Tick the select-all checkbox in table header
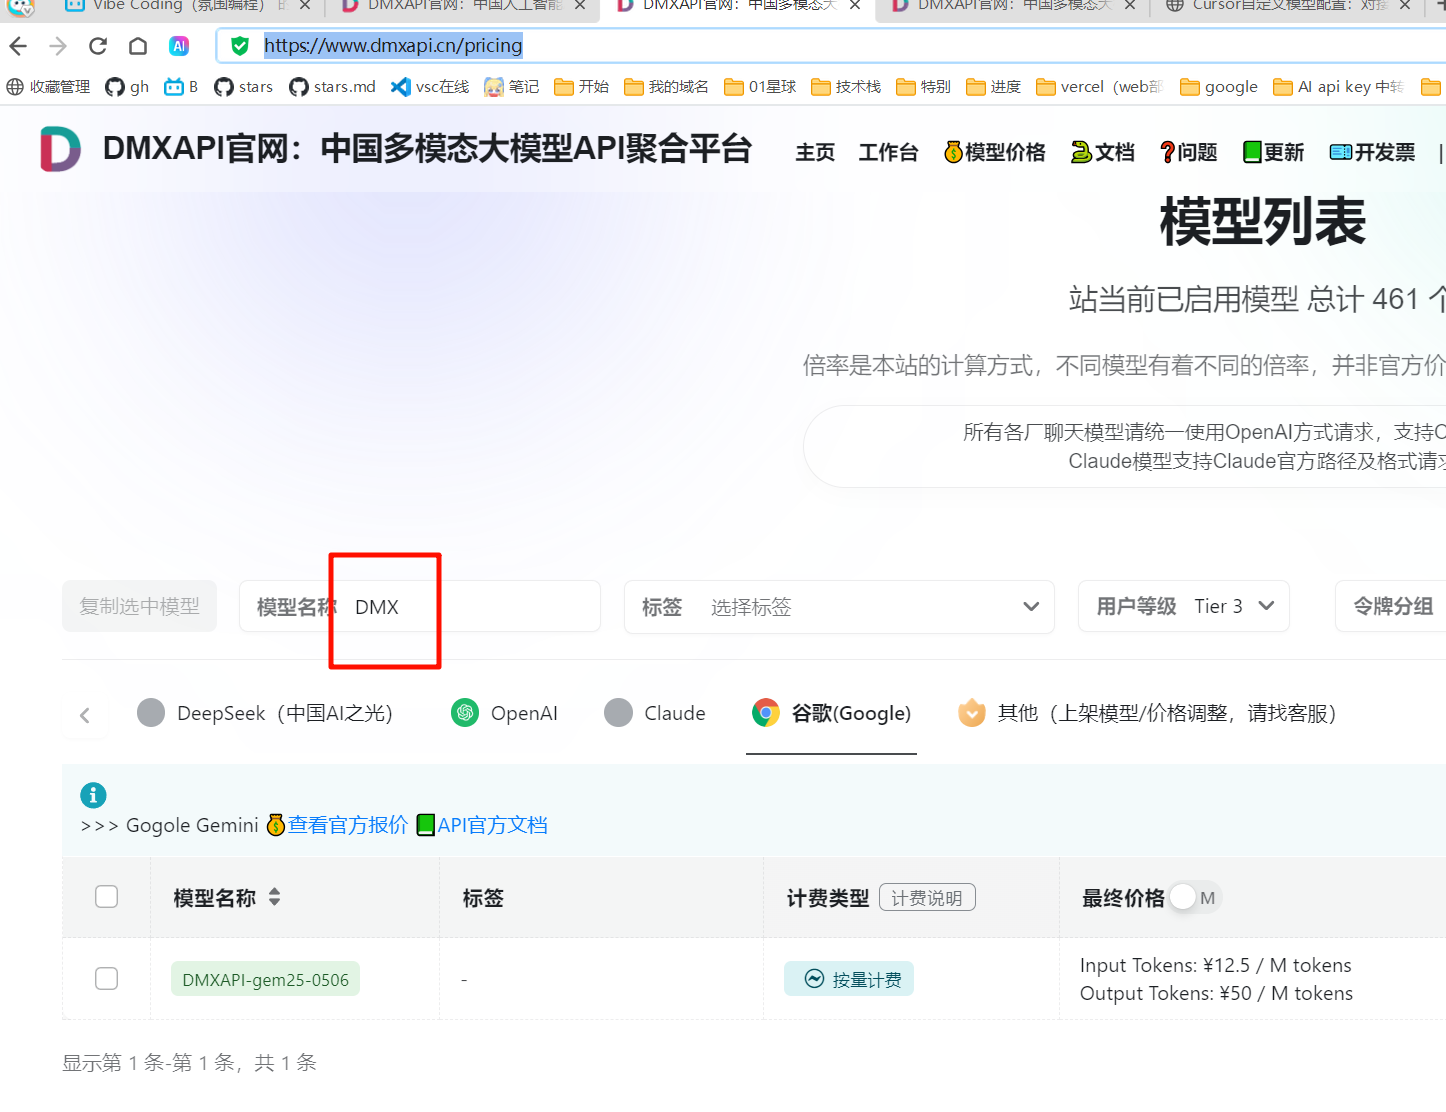 106,896
